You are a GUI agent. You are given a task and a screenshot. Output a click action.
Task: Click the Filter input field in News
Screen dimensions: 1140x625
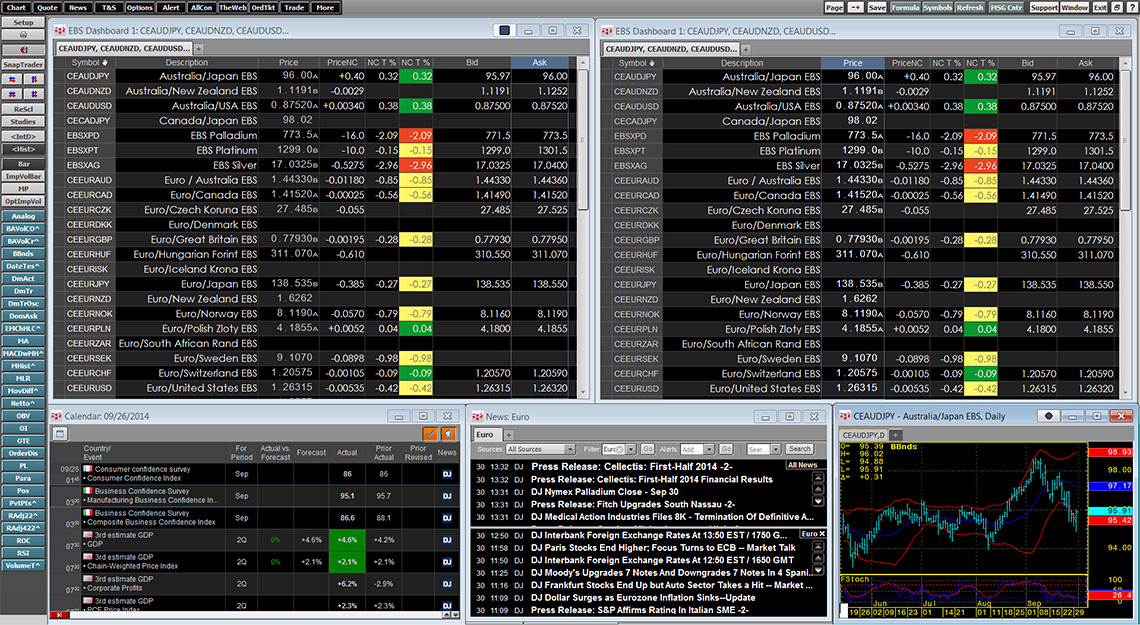pyautogui.click(x=613, y=449)
